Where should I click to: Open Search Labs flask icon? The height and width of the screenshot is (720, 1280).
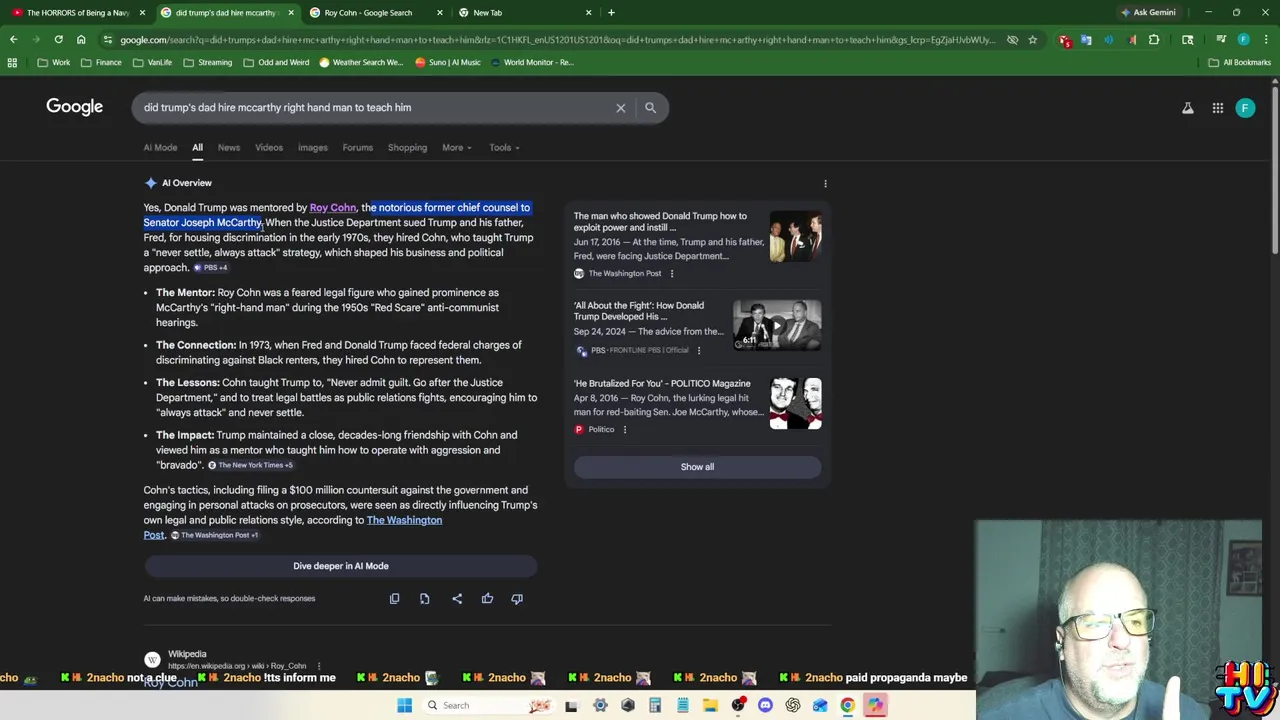tap(1188, 108)
